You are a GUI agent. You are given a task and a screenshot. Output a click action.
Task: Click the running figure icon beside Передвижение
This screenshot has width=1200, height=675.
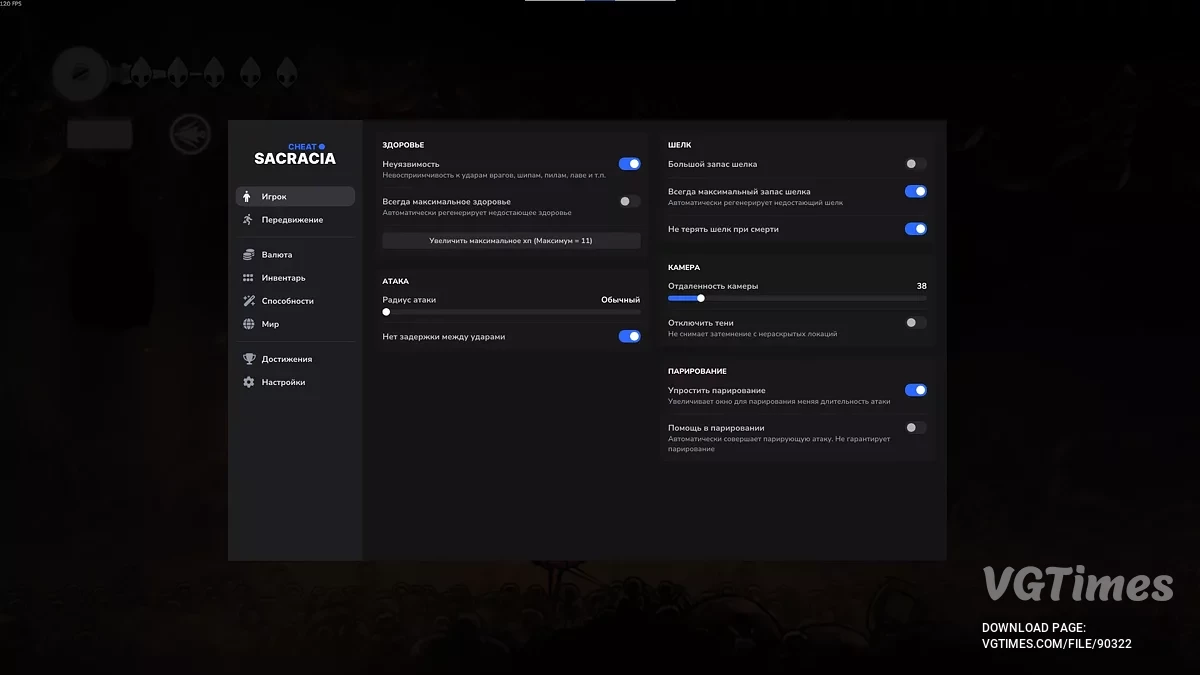(x=248, y=219)
